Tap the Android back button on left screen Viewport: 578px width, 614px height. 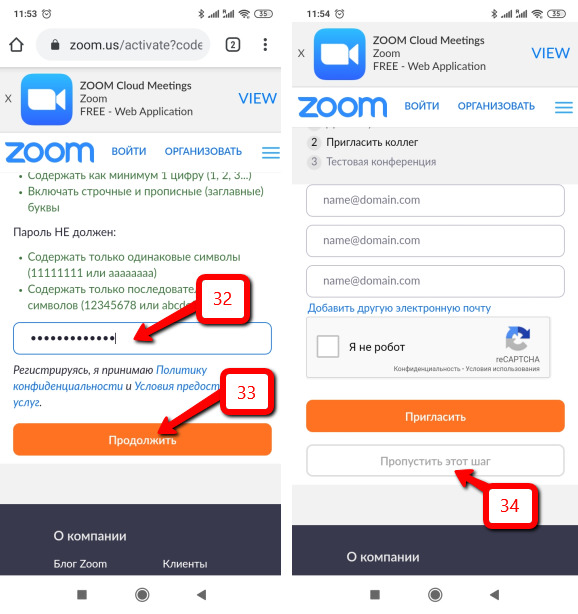pyautogui.click(x=202, y=595)
